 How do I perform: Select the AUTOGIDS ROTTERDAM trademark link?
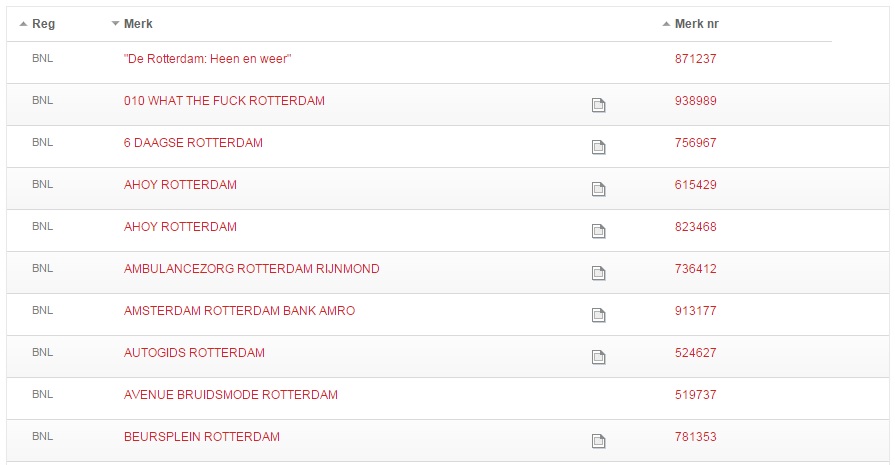(x=194, y=353)
